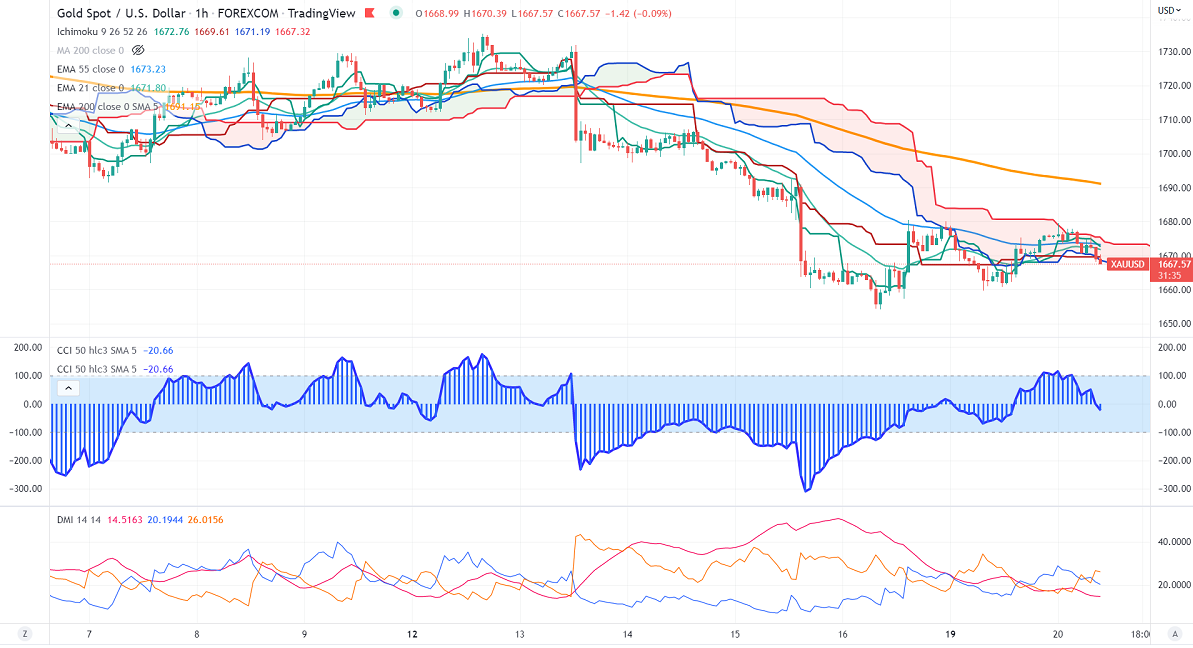Collapse the main chart indicator legend
This screenshot has width=1193, height=648.
pos(68,126)
